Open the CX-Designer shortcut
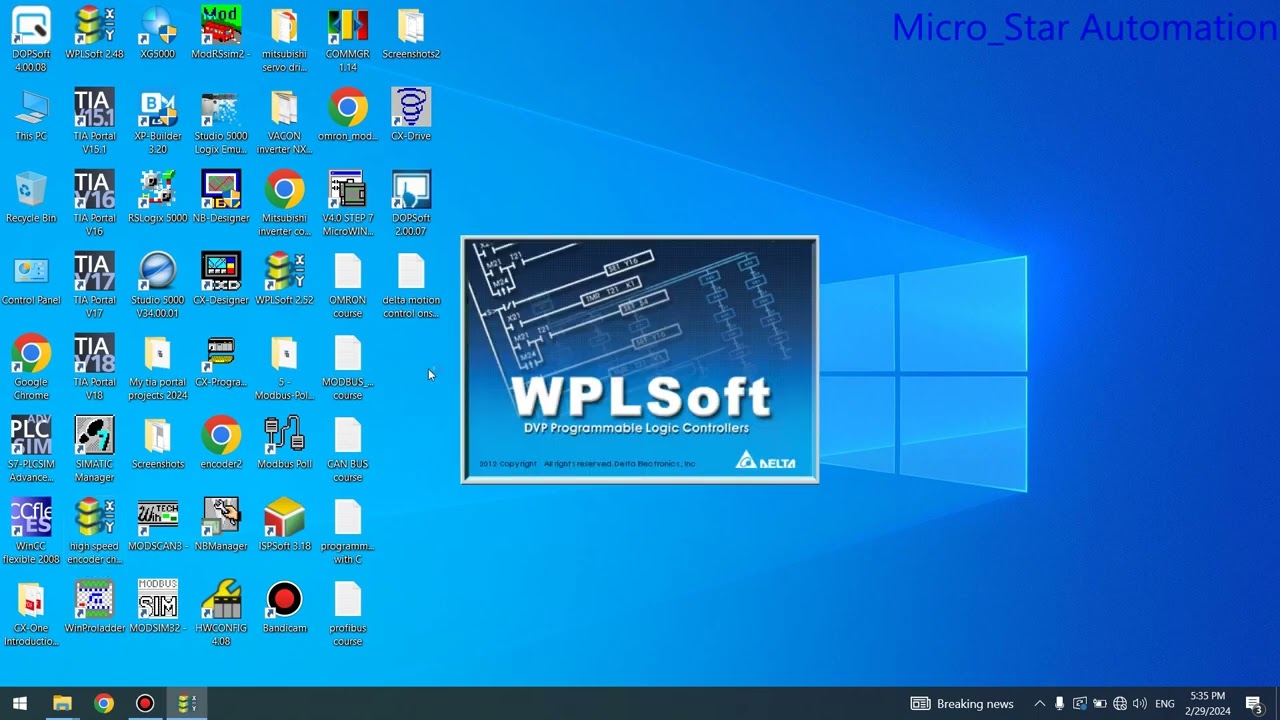The width and height of the screenshot is (1280, 720). pos(221,278)
